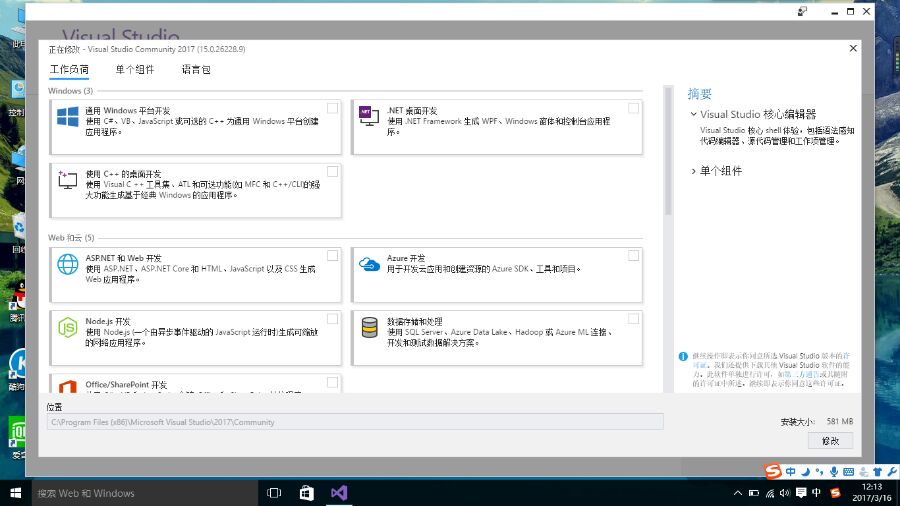The image size is (900, 506).
Task: Click the feedback icon in installer title bar
Action: 802,11
